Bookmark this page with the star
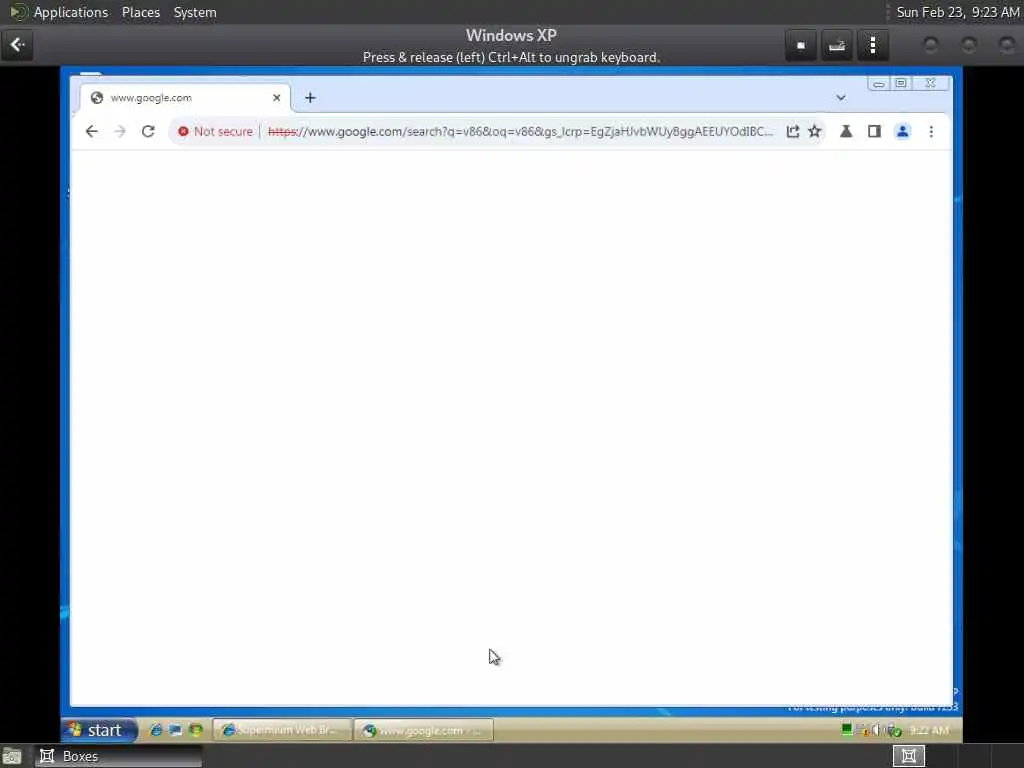This screenshot has width=1024, height=768. [x=814, y=132]
